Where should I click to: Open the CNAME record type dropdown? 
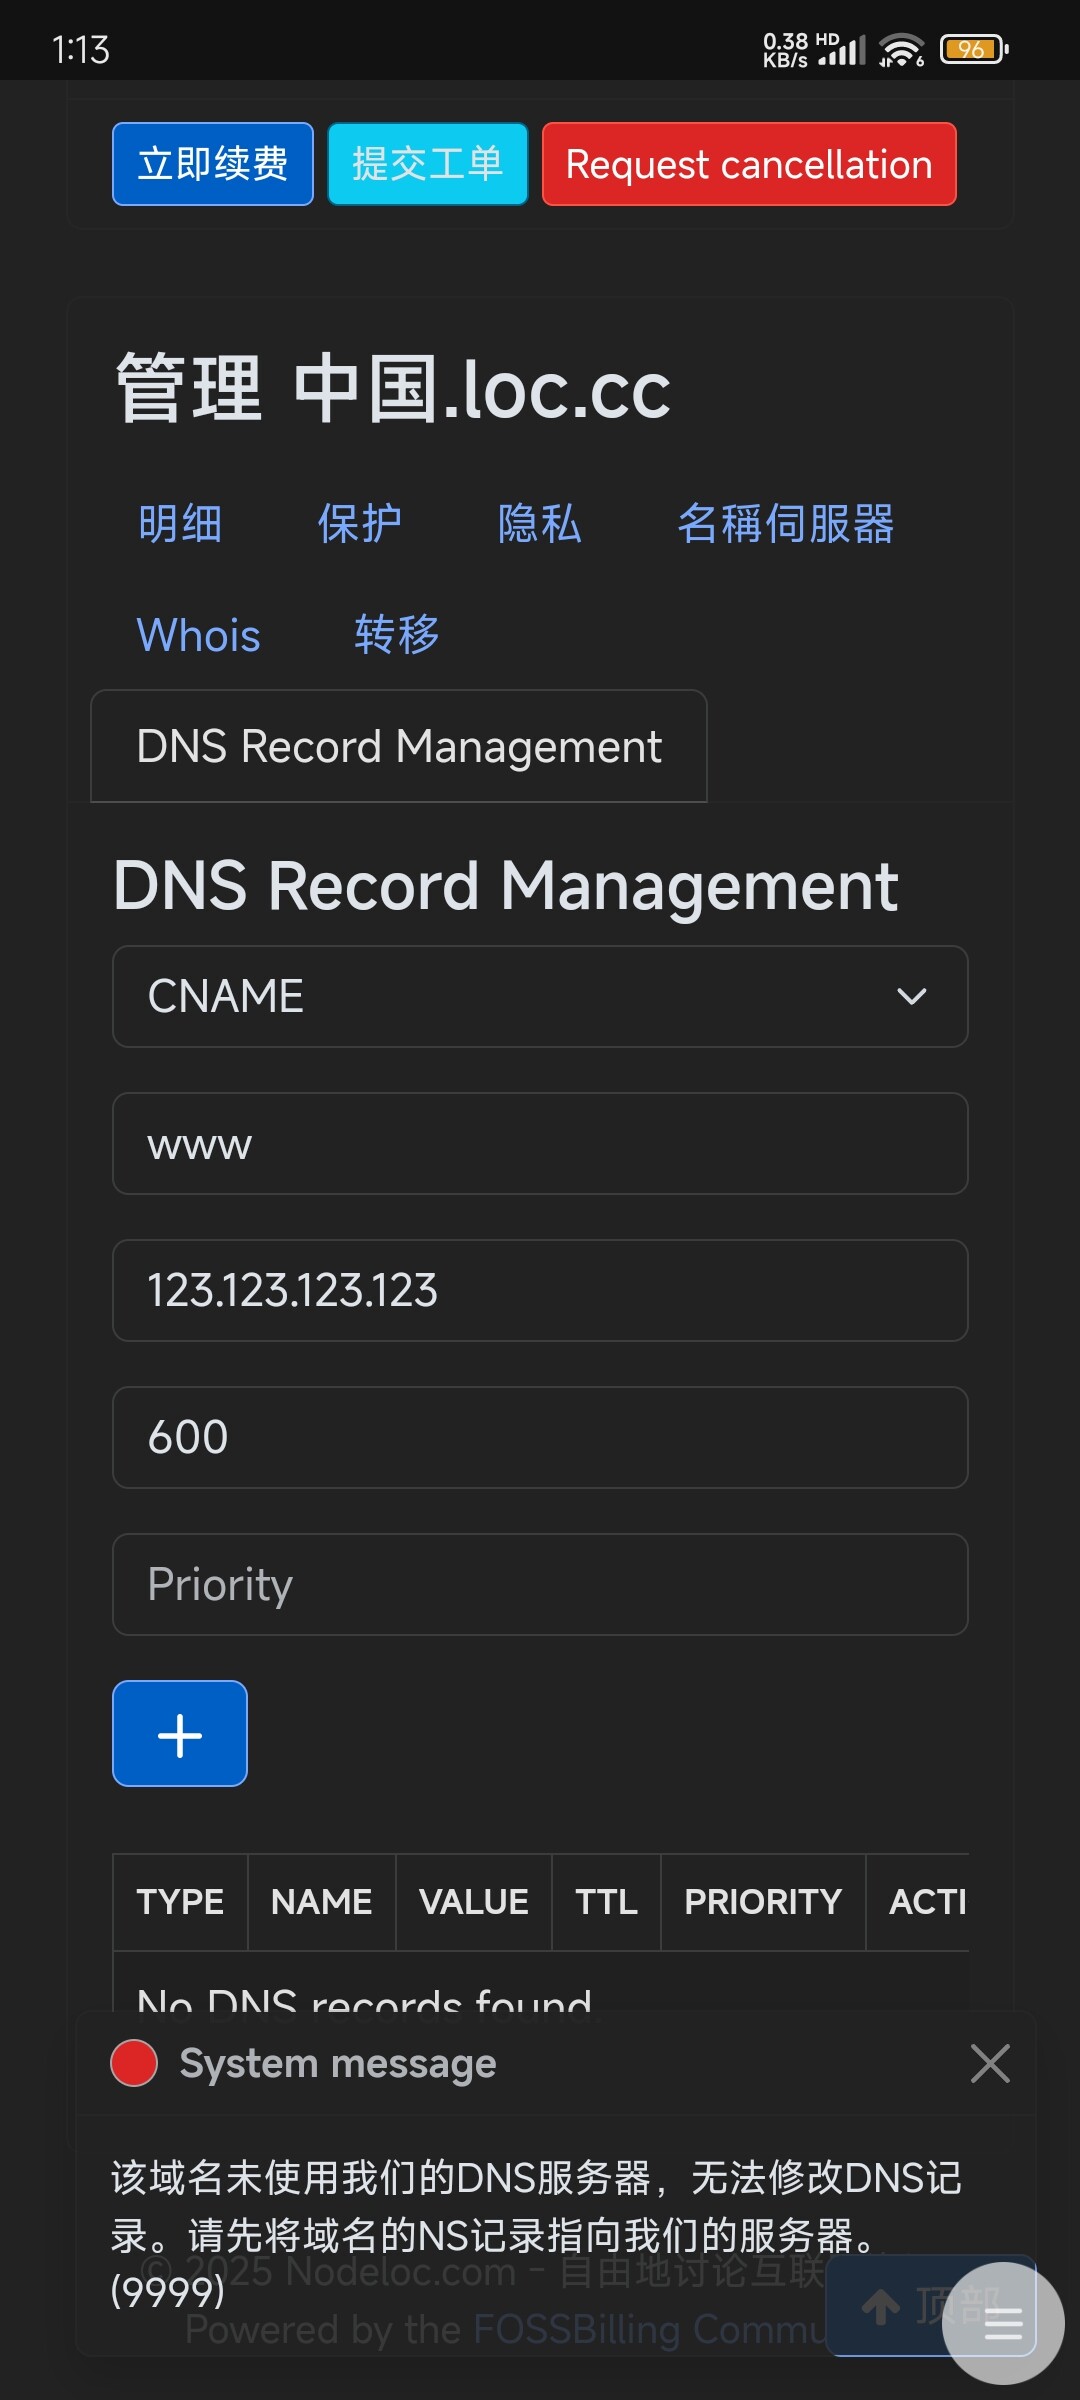[x=540, y=996]
